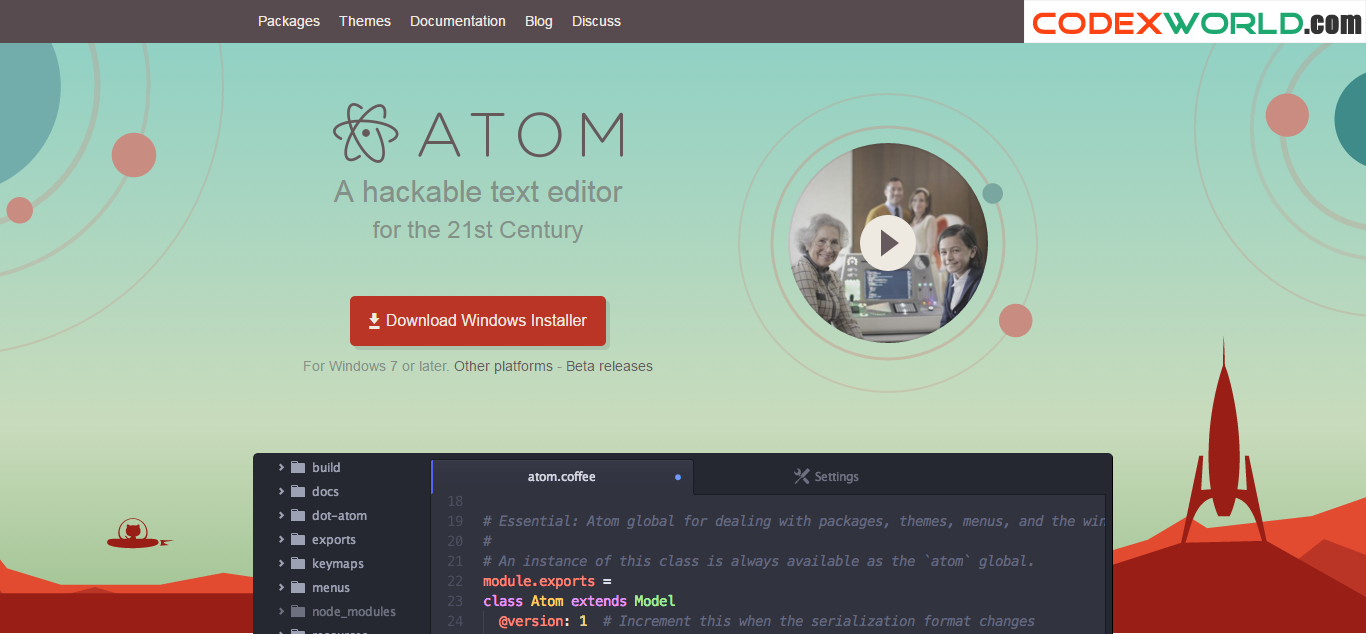Click the GitHub Octocat saucer icon
This screenshot has width=1366, height=634.
pos(140,534)
